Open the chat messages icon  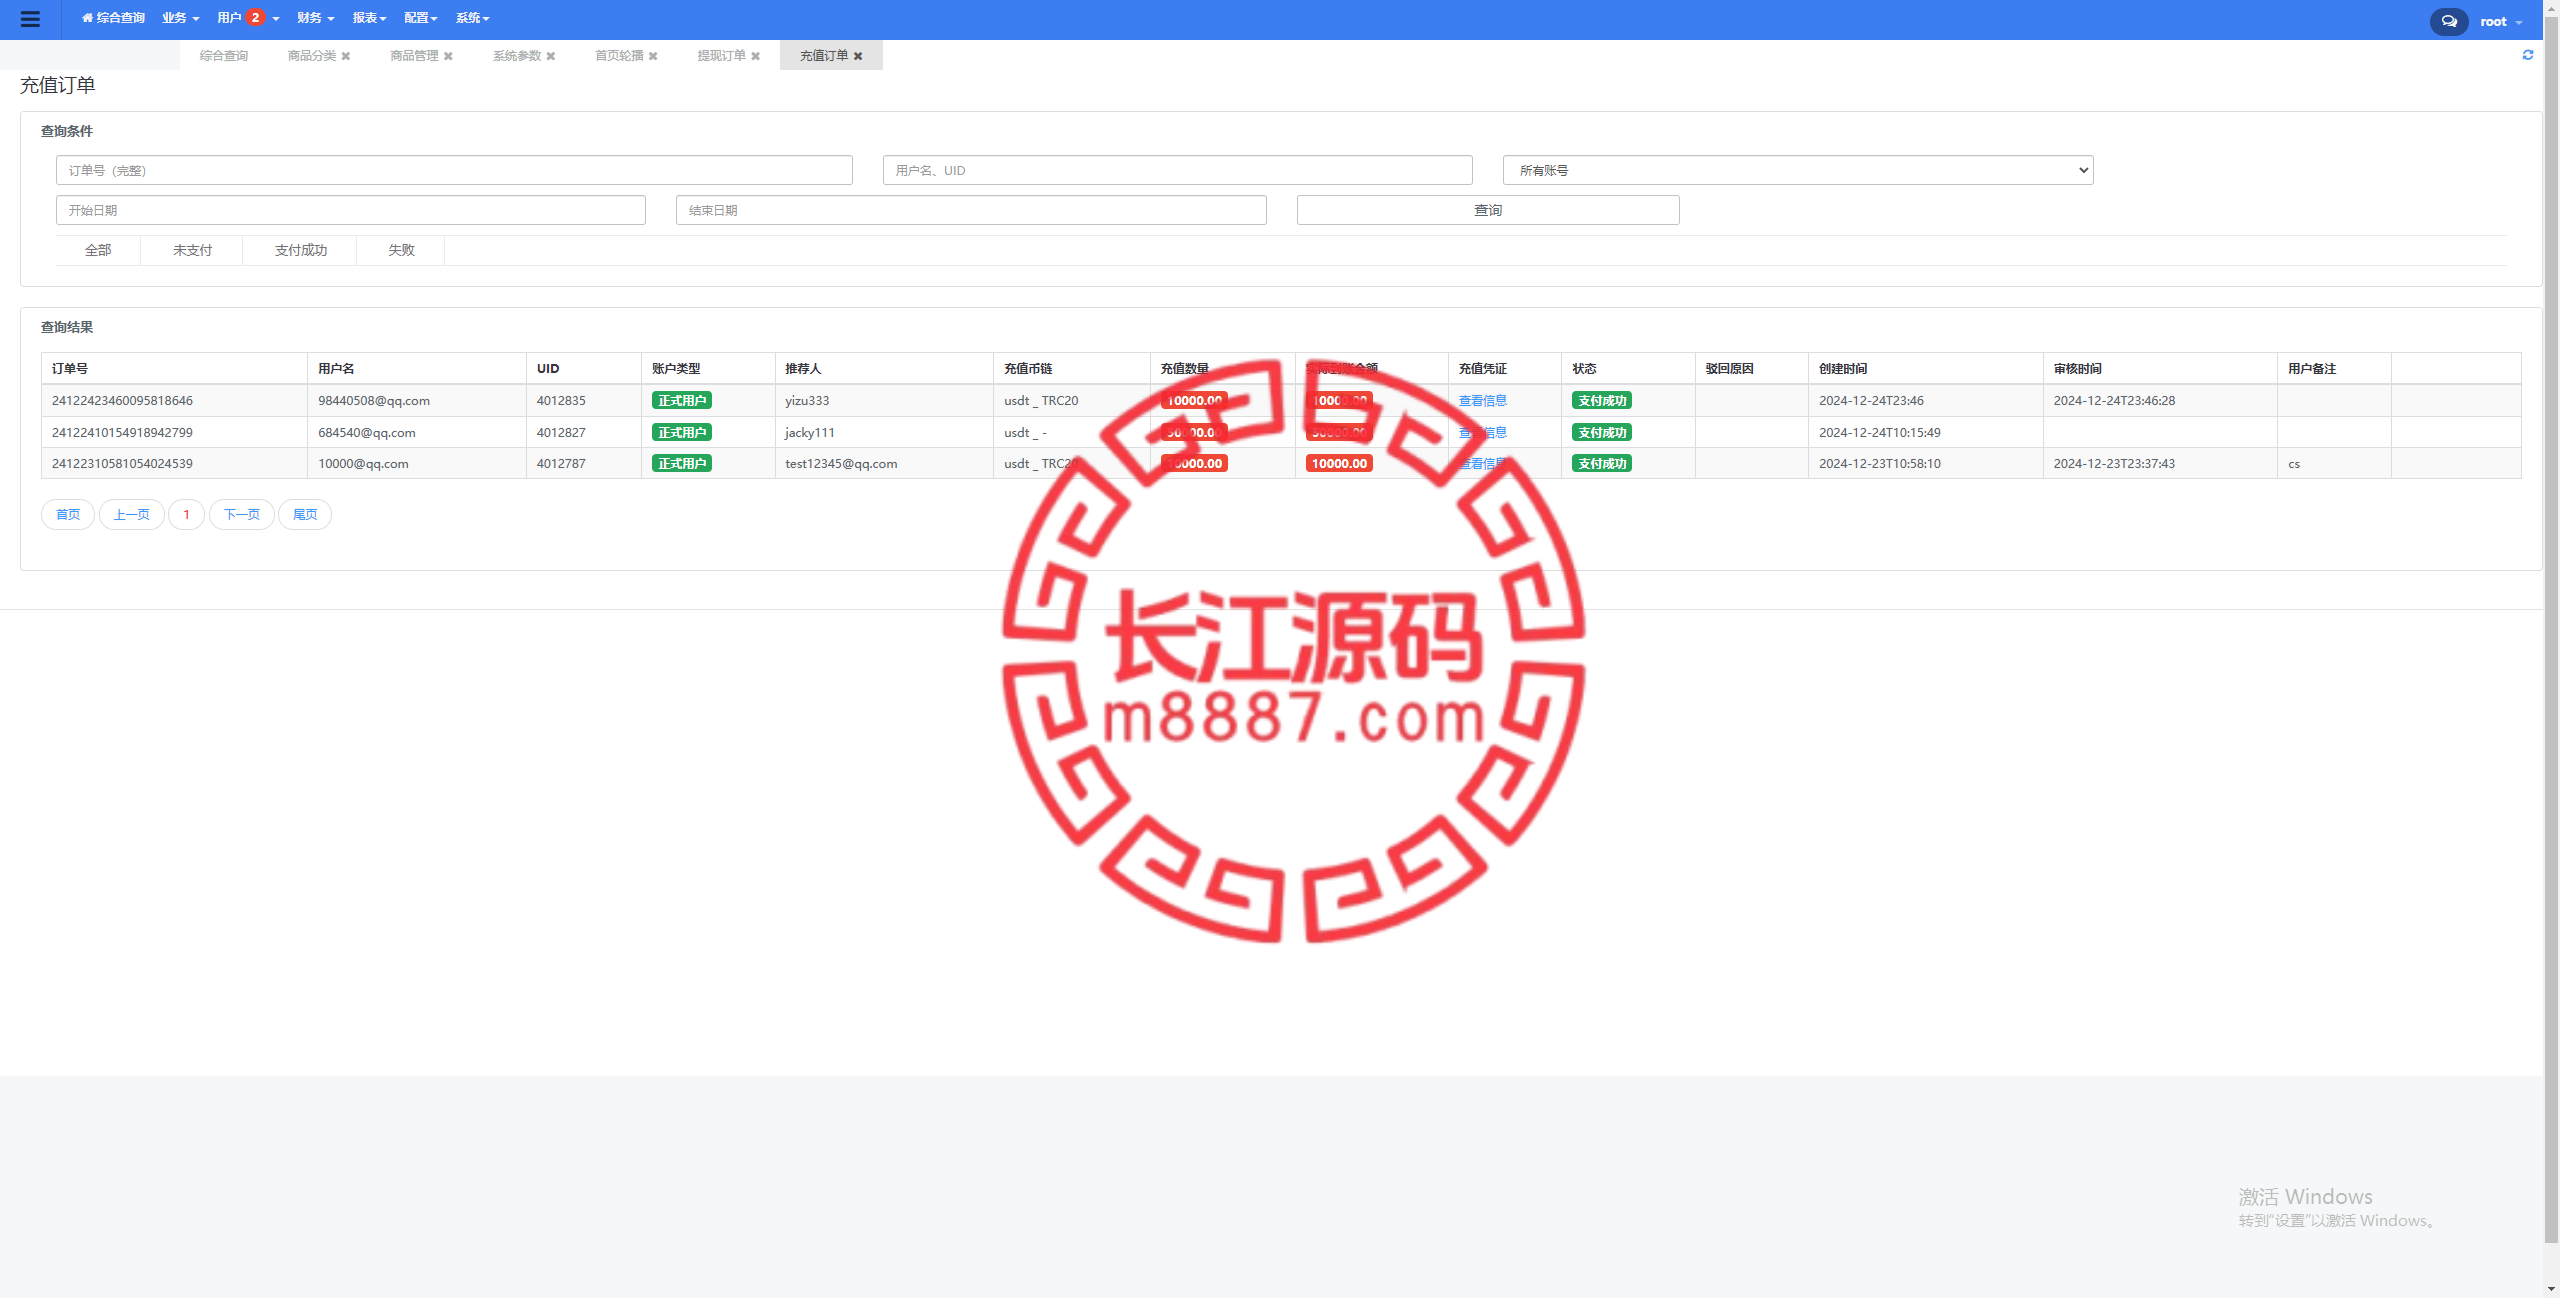click(2449, 21)
